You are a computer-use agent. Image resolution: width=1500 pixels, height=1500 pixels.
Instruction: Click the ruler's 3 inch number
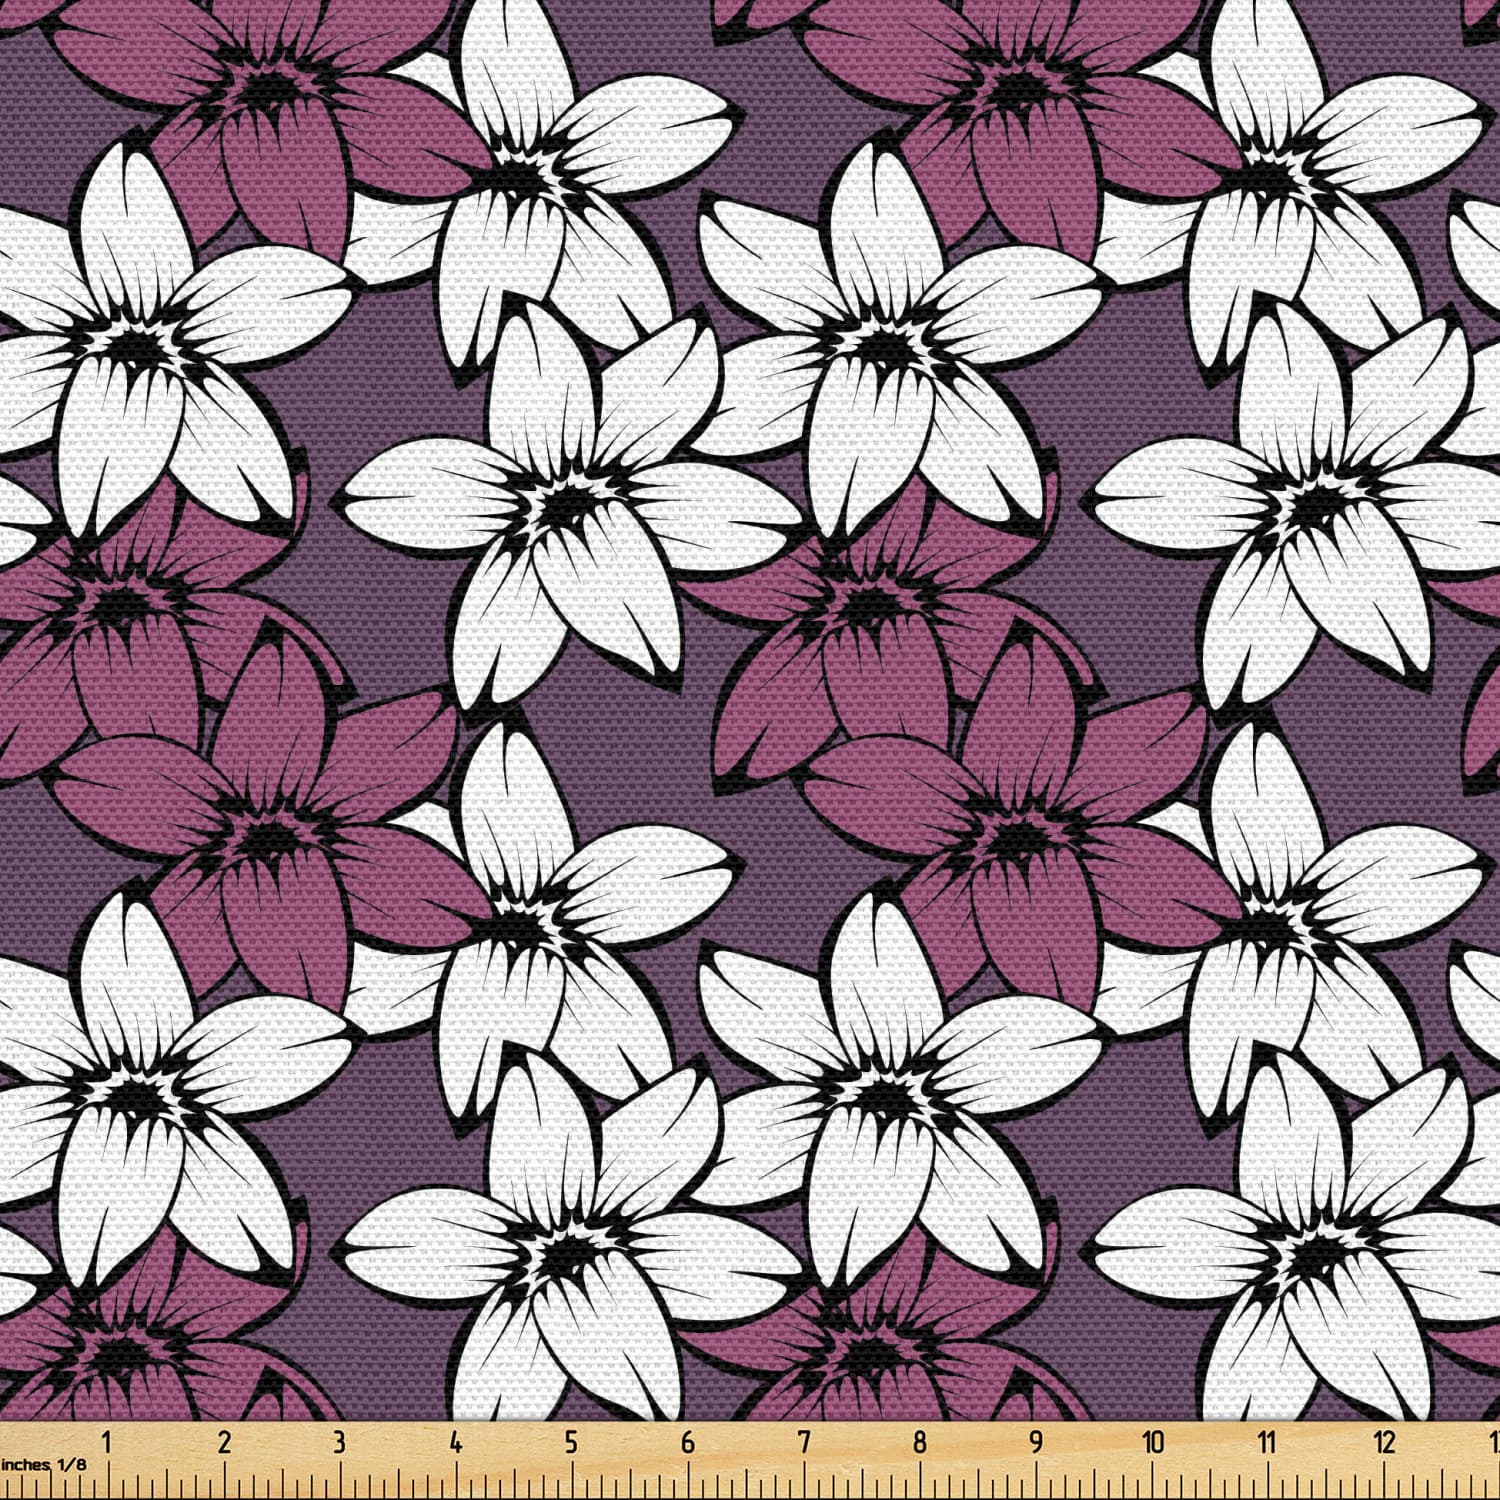pyautogui.click(x=339, y=1442)
